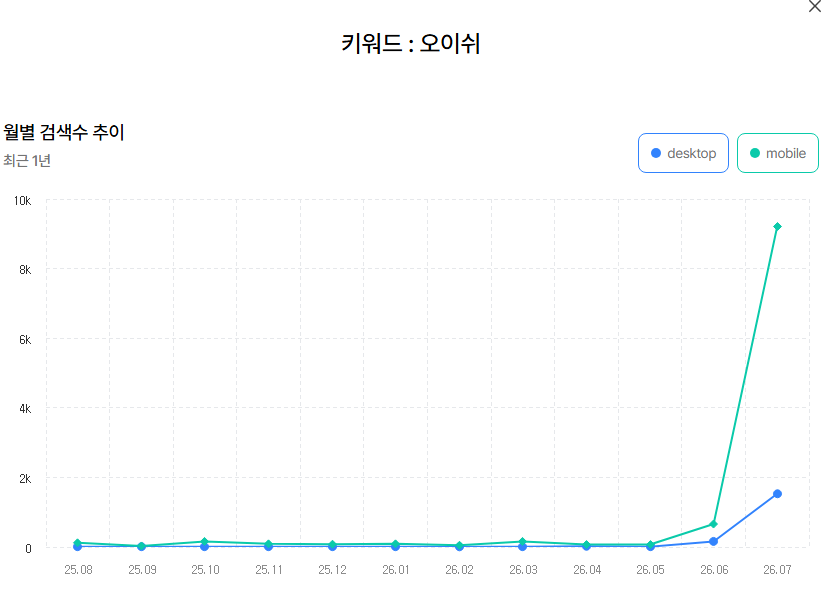
Task: Select the mobile marker at 26.03
Action: coord(523,542)
